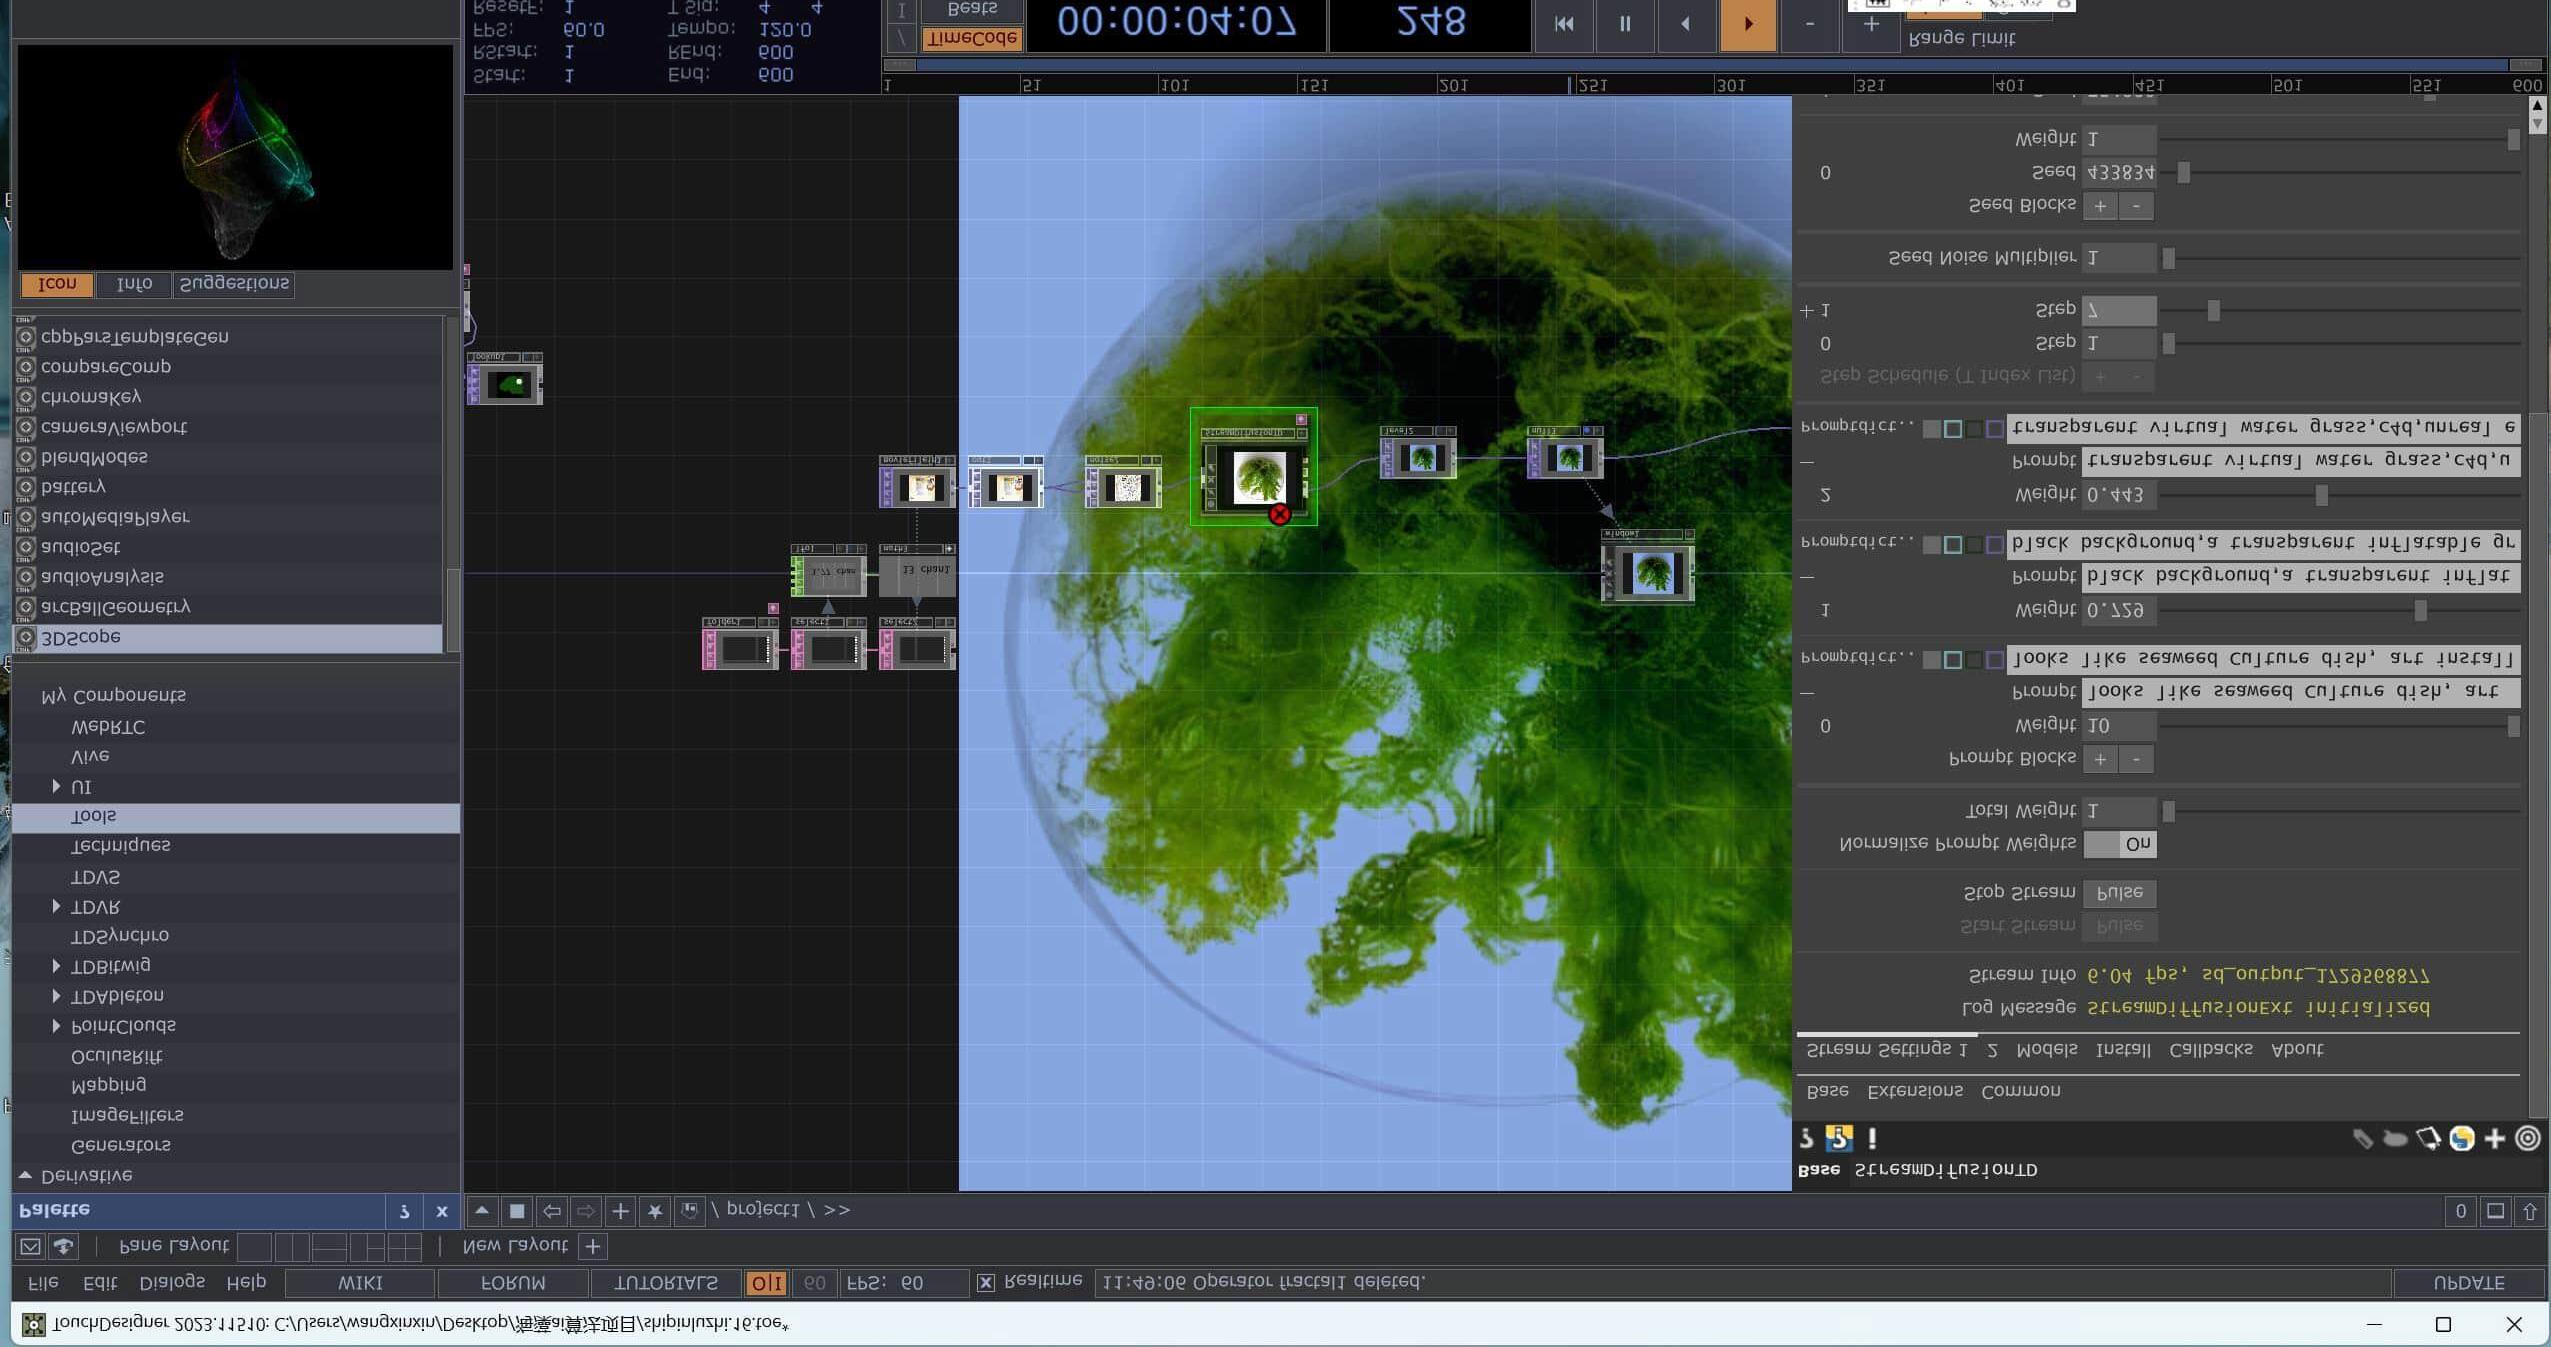Viewport: 2551px width, 1347px height.
Task: Toggle the TimeCode display mode button
Action: point(970,38)
